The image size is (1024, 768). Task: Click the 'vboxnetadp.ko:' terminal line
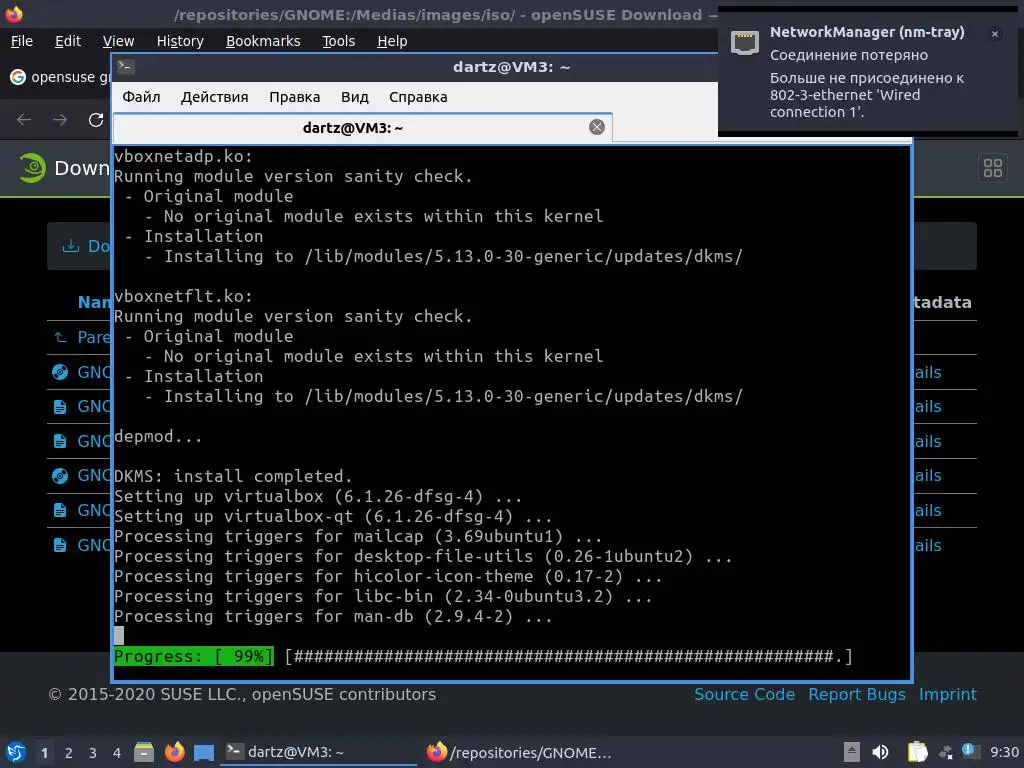183,156
